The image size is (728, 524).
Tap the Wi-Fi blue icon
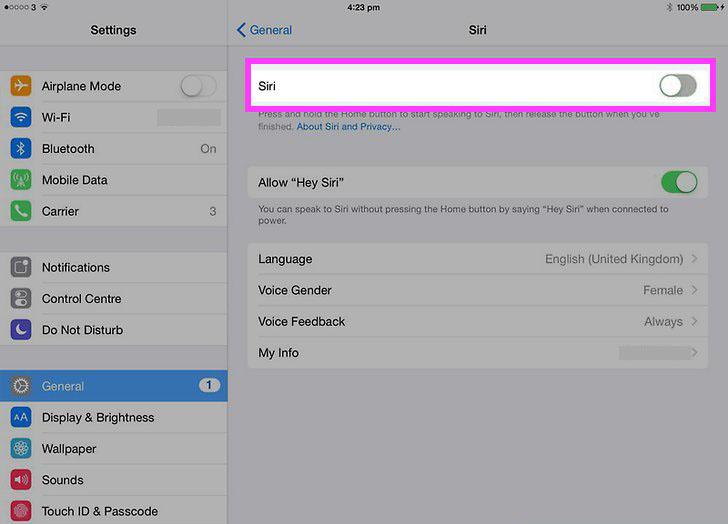point(21,117)
